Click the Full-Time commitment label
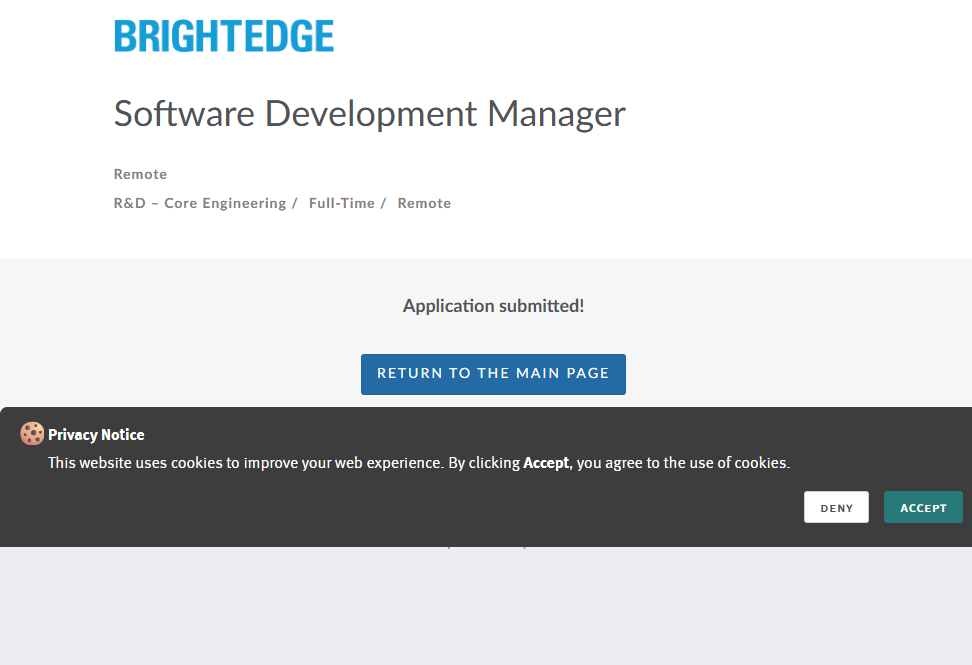The height and width of the screenshot is (665, 972). click(341, 203)
